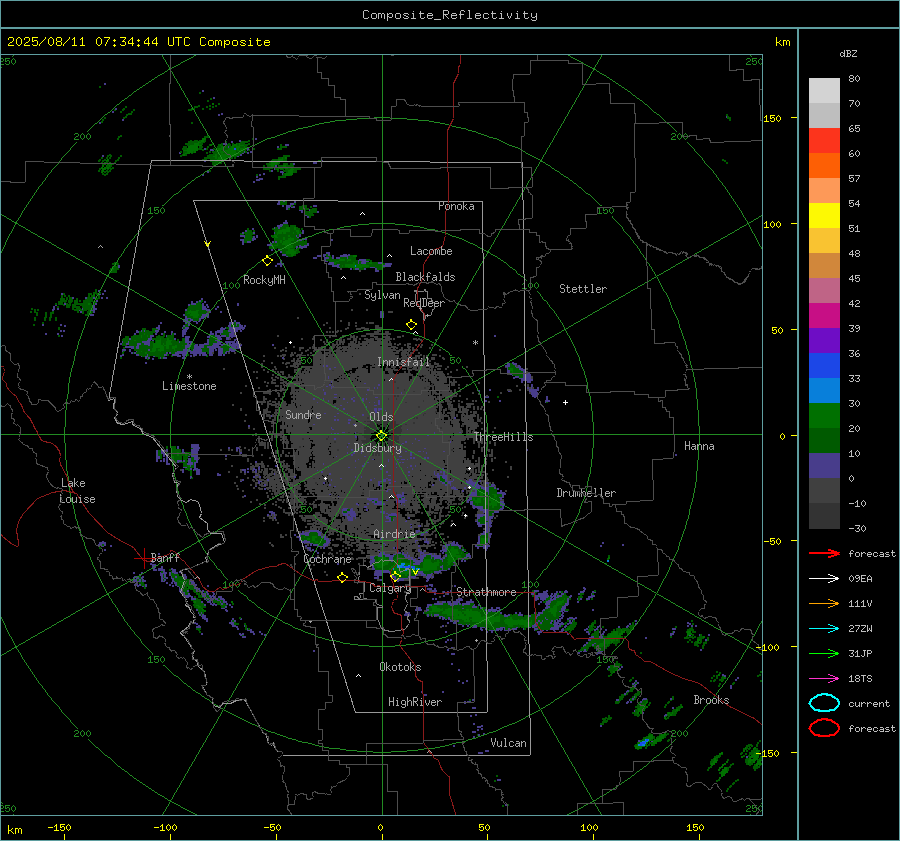Click the Ponoka label

456,206
